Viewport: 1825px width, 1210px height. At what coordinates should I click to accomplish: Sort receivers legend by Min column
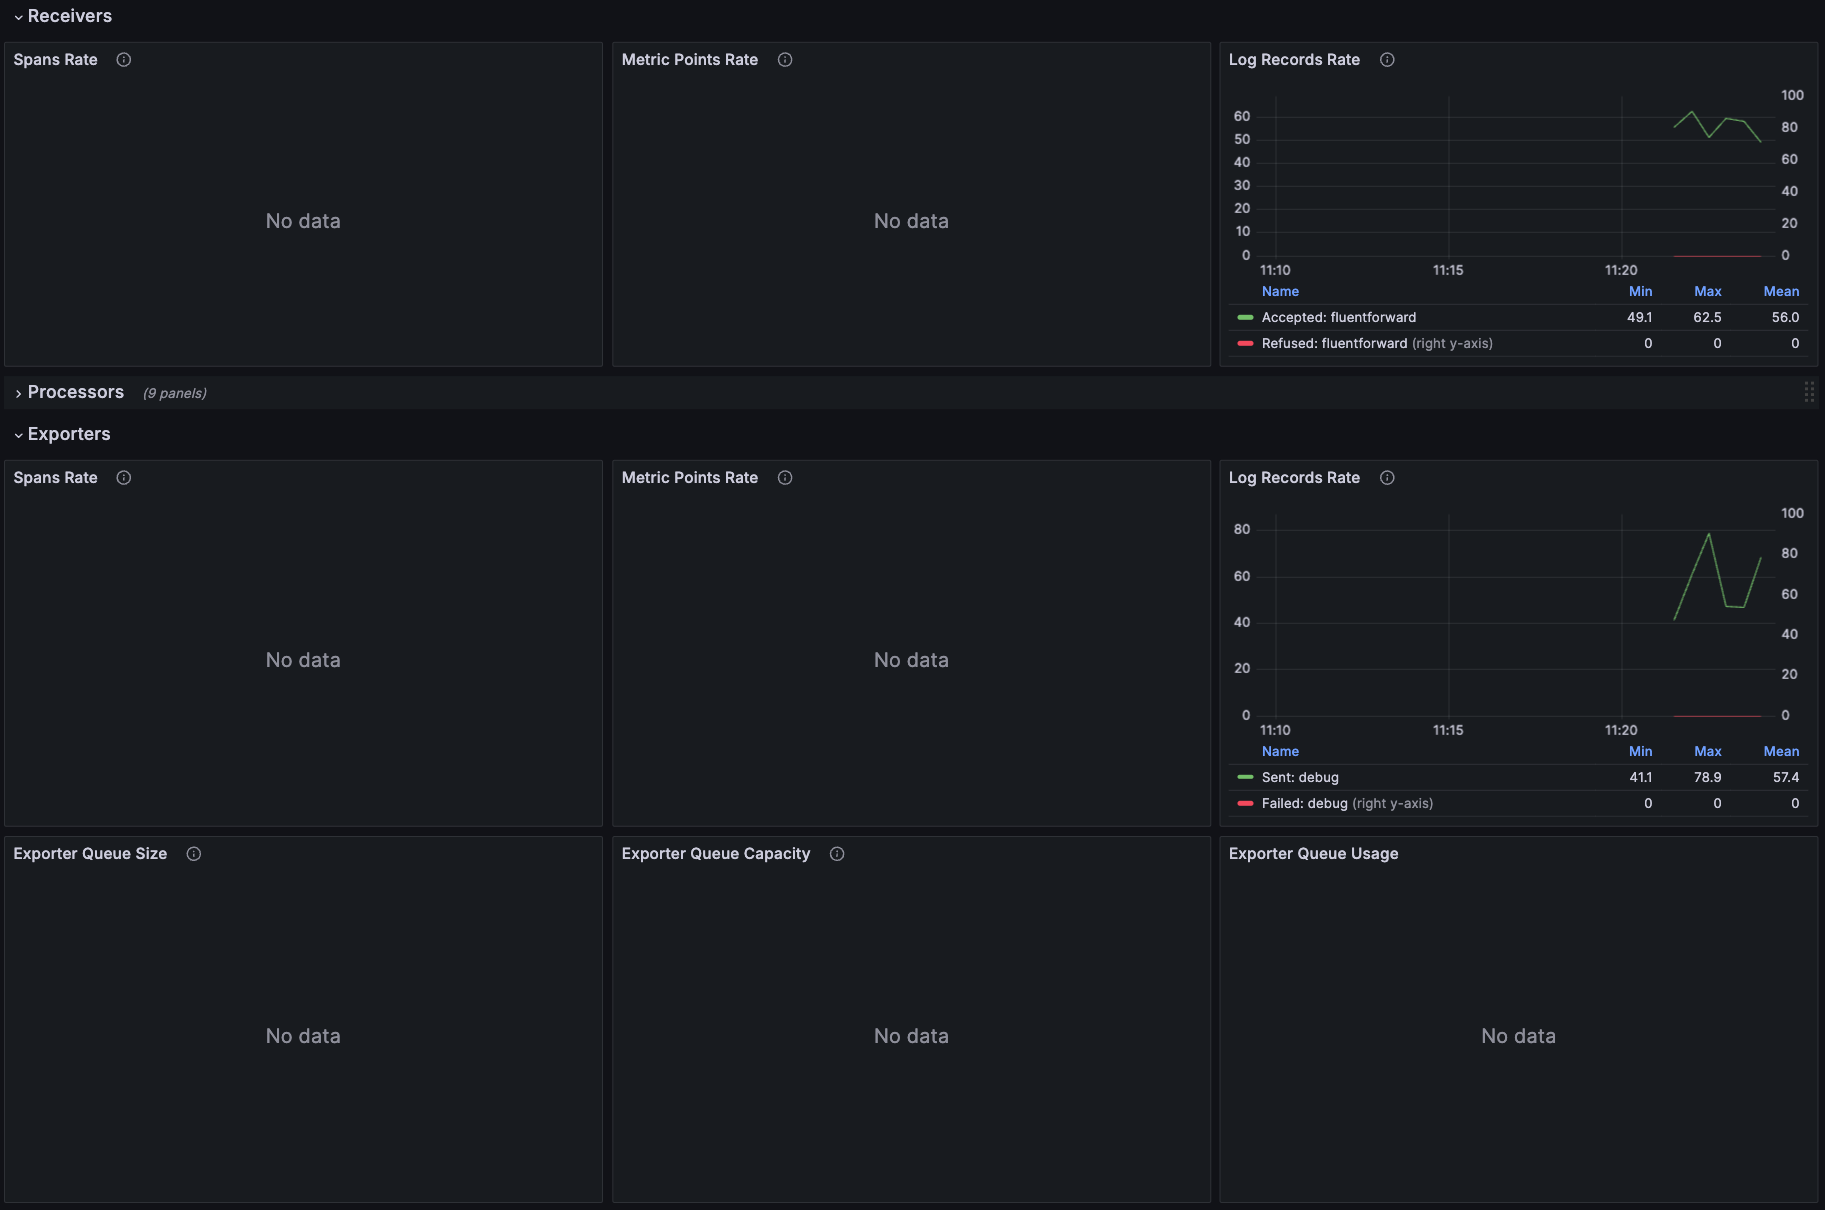pyautogui.click(x=1640, y=292)
